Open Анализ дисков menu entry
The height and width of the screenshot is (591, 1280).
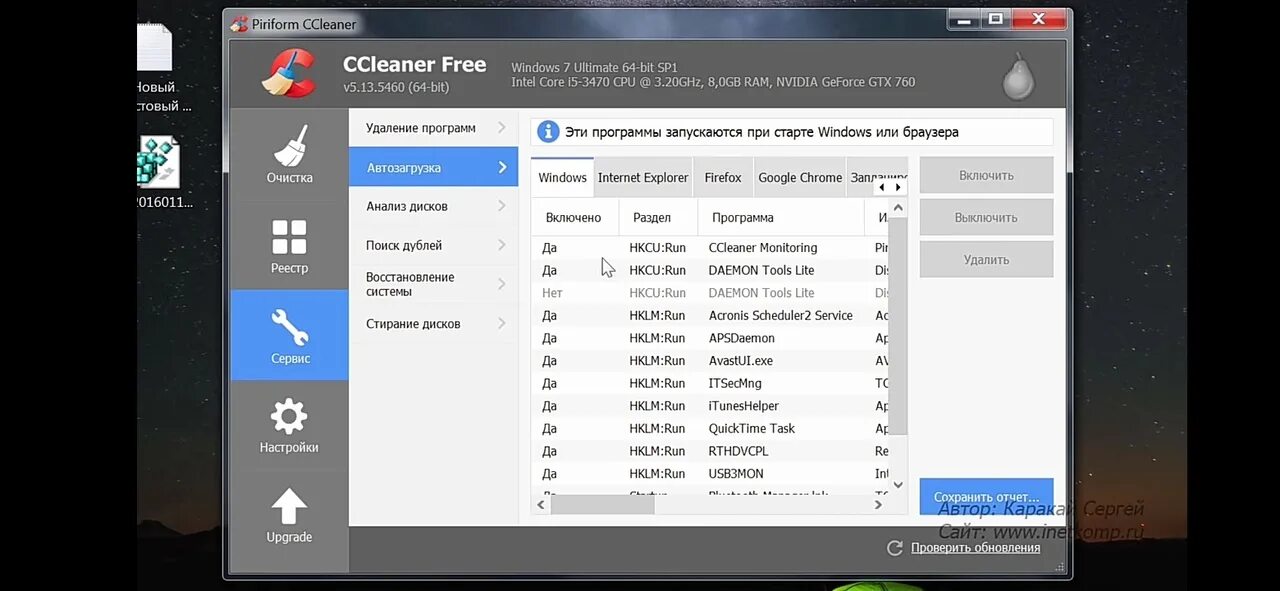coord(433,206)
